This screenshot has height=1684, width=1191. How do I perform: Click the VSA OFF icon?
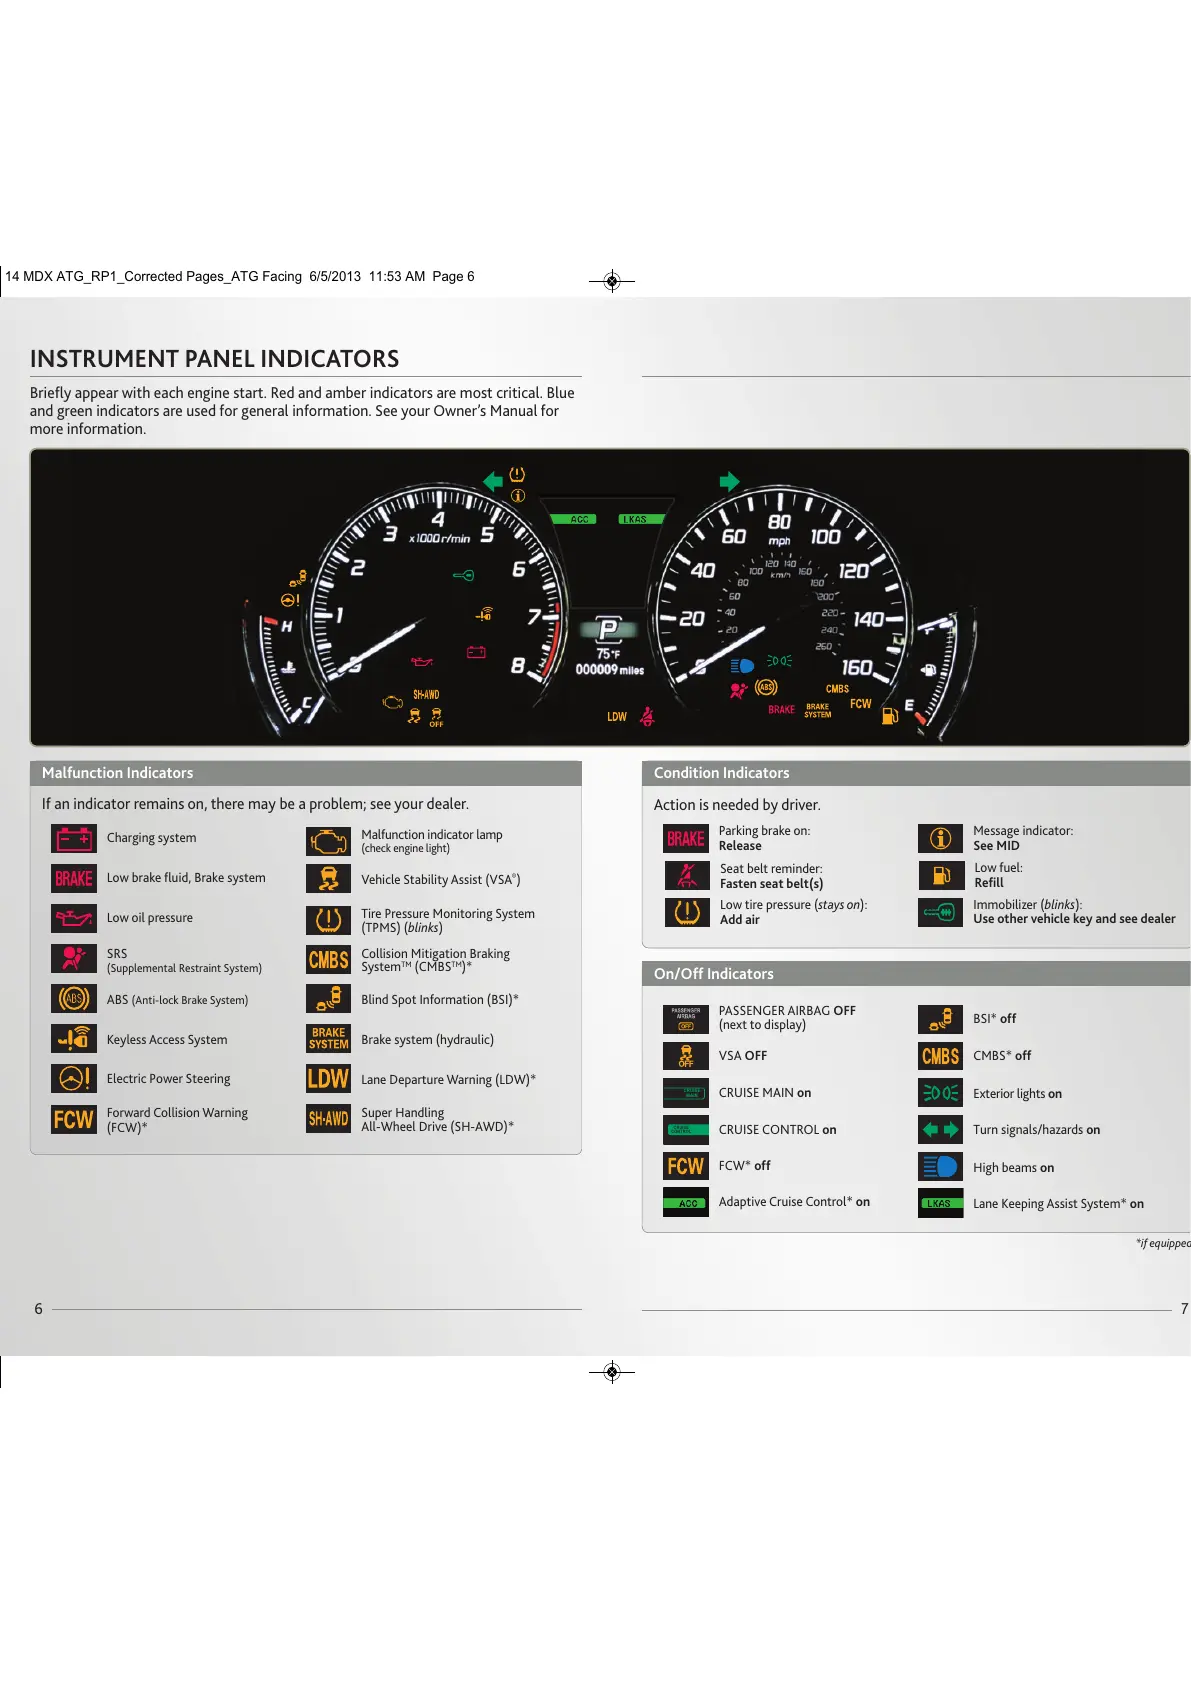pos(686,1056)
